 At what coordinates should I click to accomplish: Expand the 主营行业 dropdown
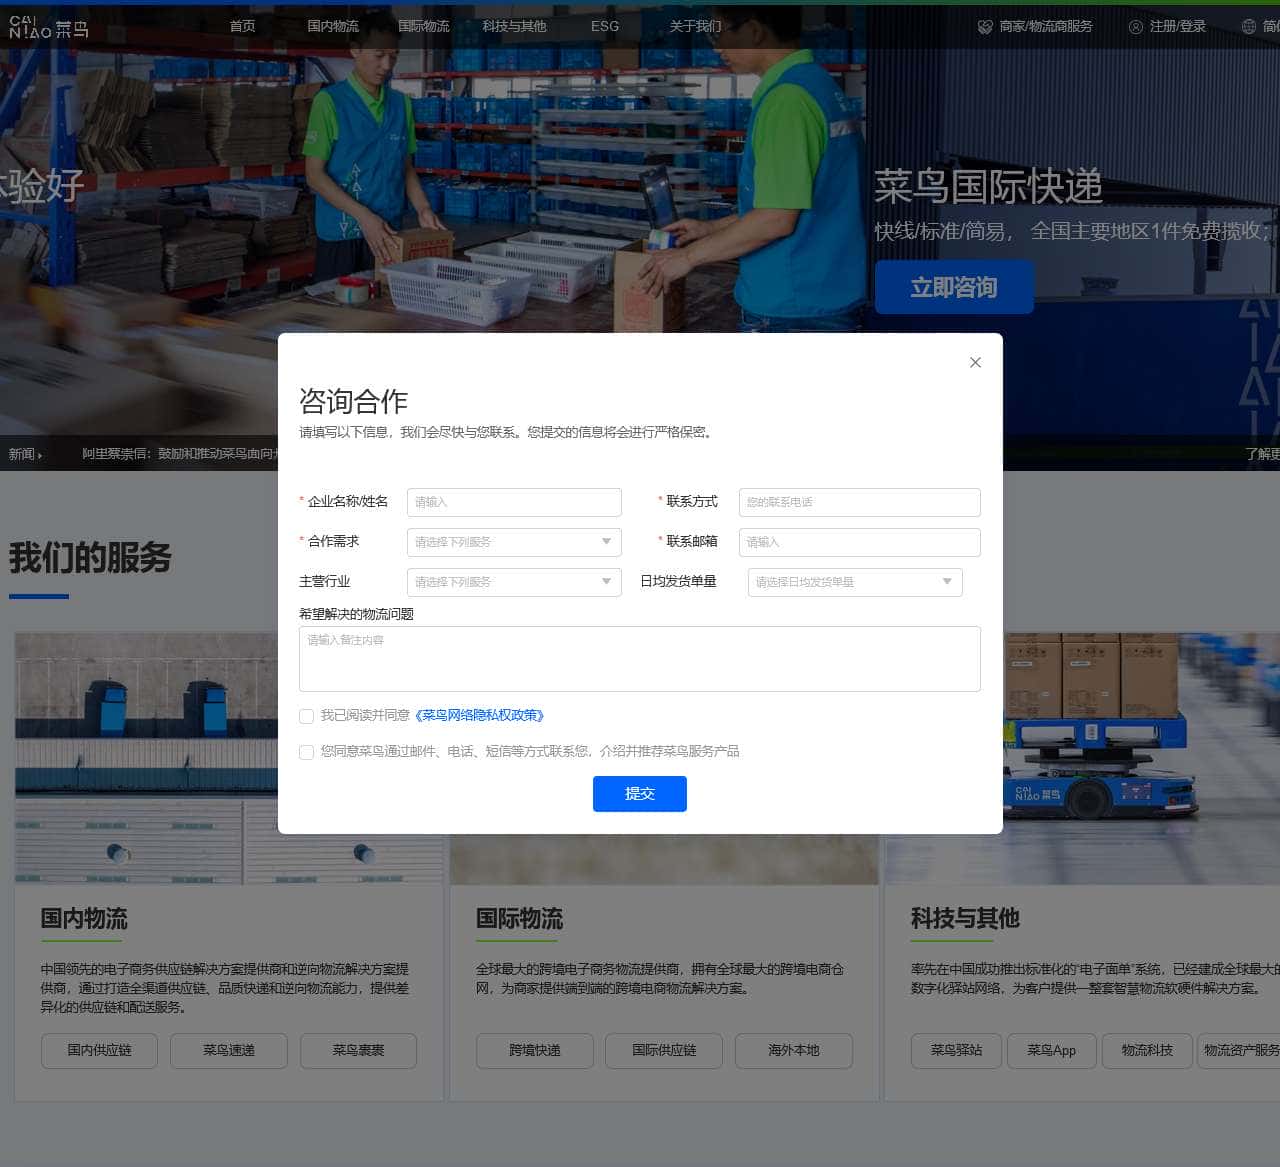514,582
